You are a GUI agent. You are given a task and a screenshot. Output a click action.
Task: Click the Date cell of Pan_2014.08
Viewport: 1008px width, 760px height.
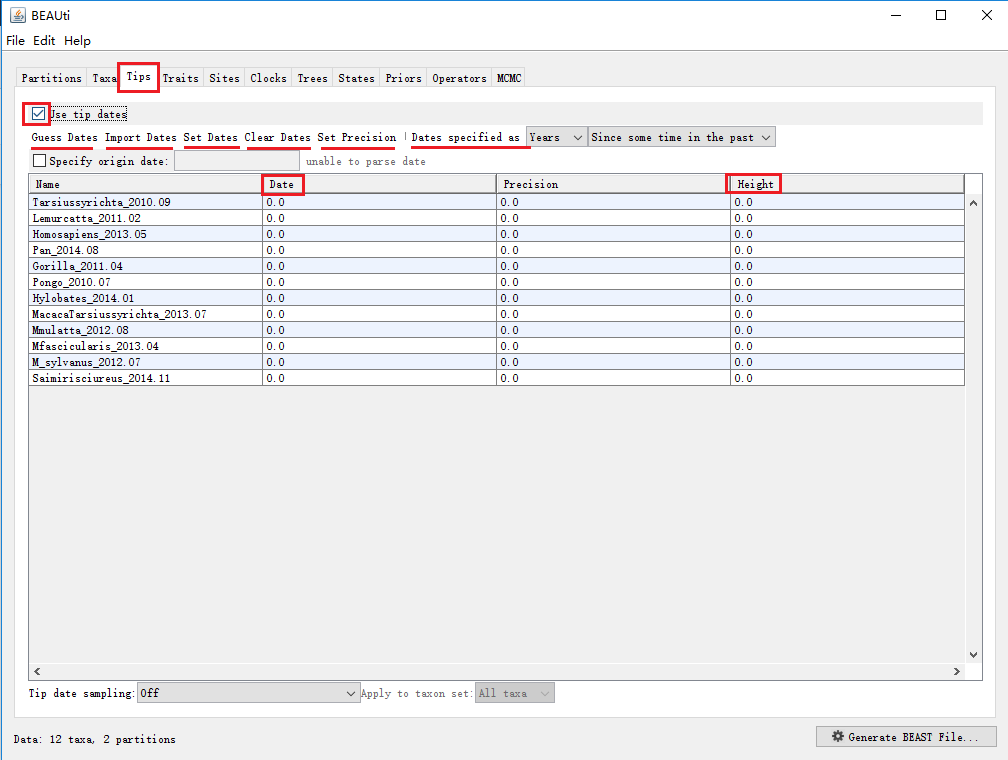379,250
